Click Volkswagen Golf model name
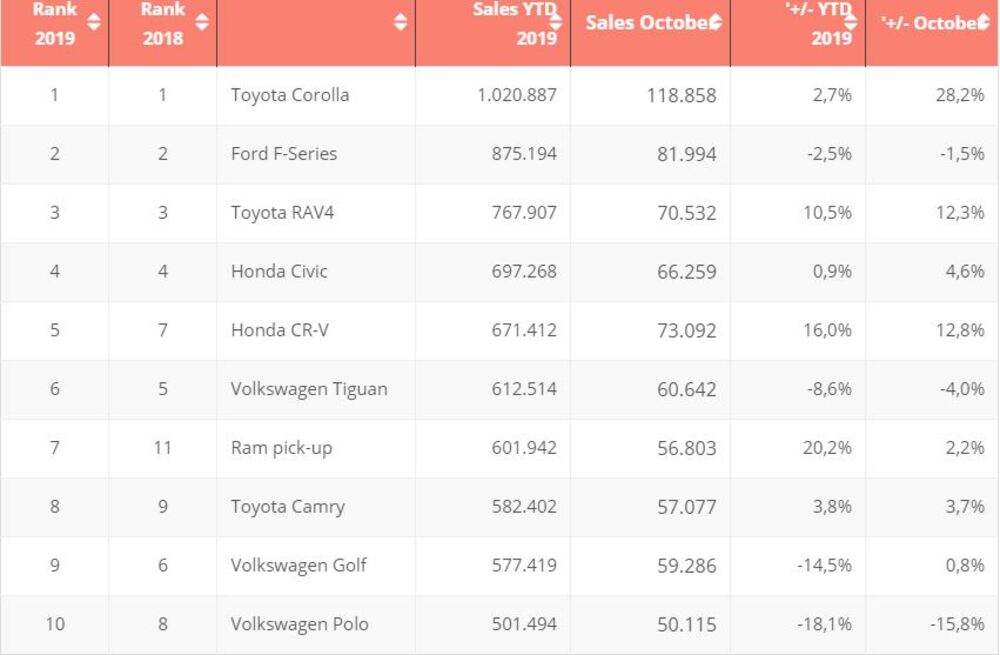The width and height of the screenshot is (1000, 655). click(299, 565)
